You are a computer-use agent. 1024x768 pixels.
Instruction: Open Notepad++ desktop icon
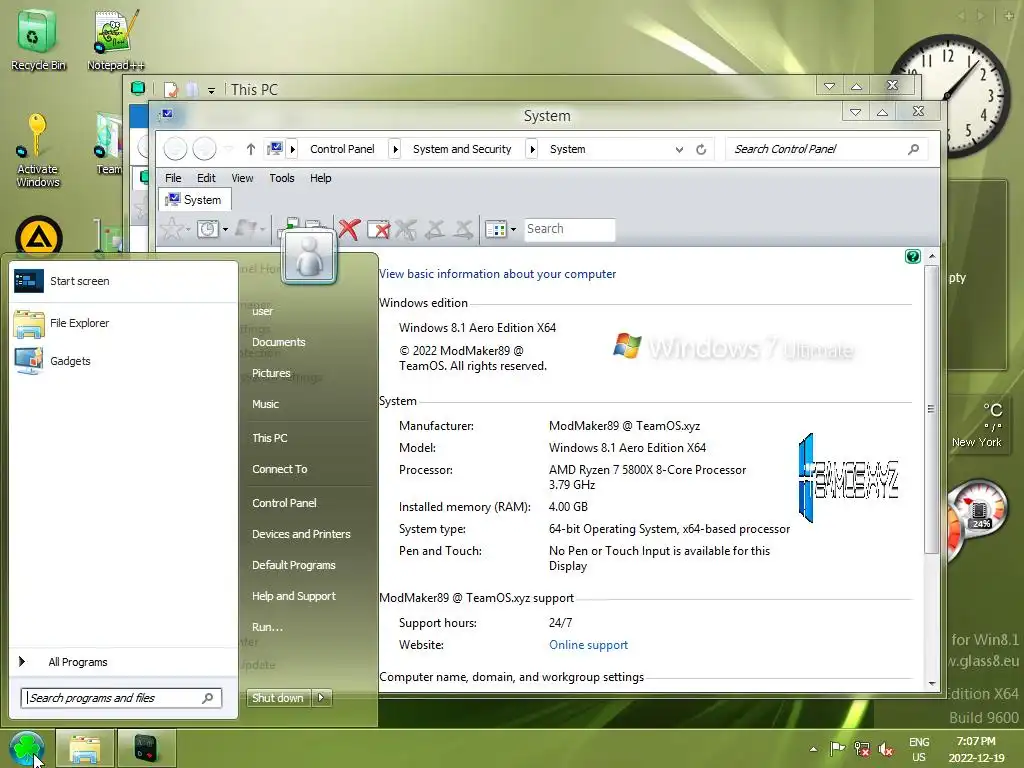coord(116,39)
